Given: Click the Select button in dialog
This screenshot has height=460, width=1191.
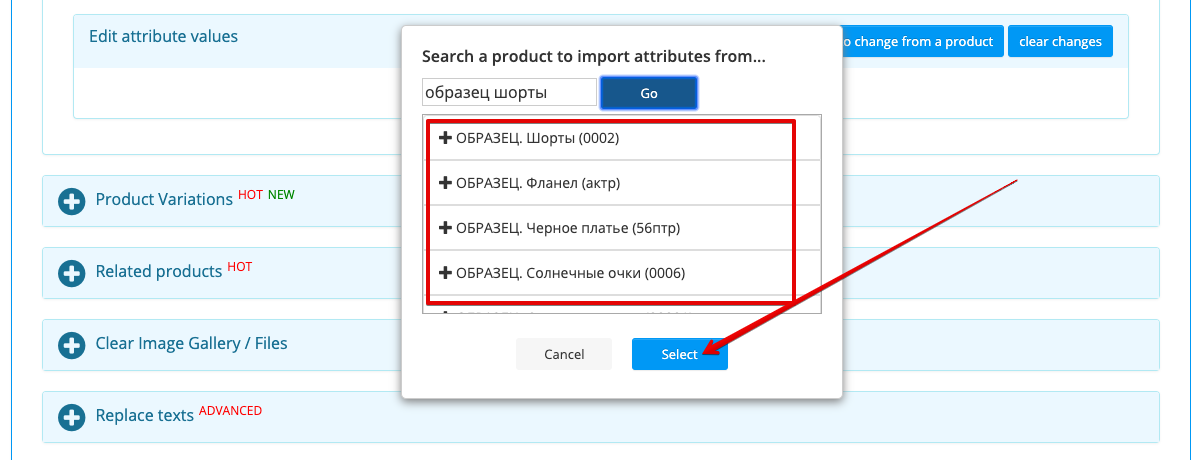Looking at the screenshot, I should (680, 354).
